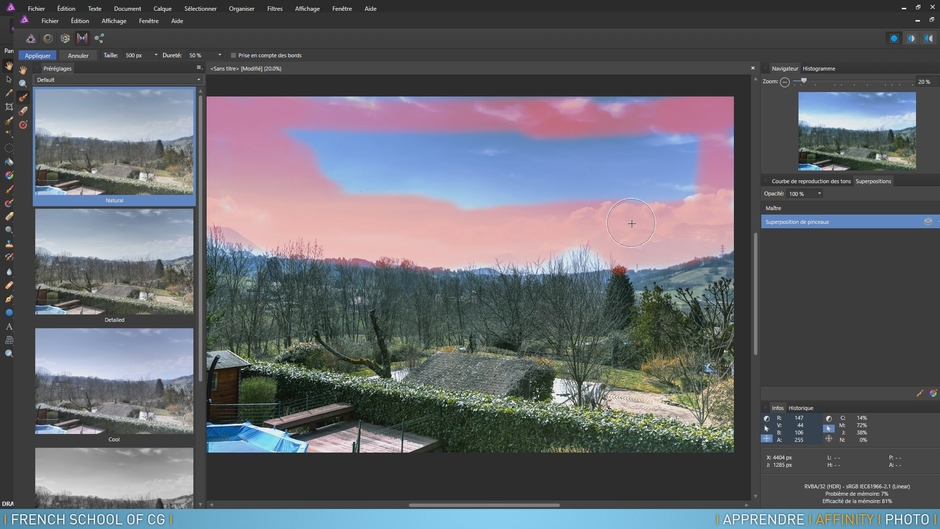Click the Zoom tool at bottom of back toolbar

pyautogui.click(x=9, y=353)
